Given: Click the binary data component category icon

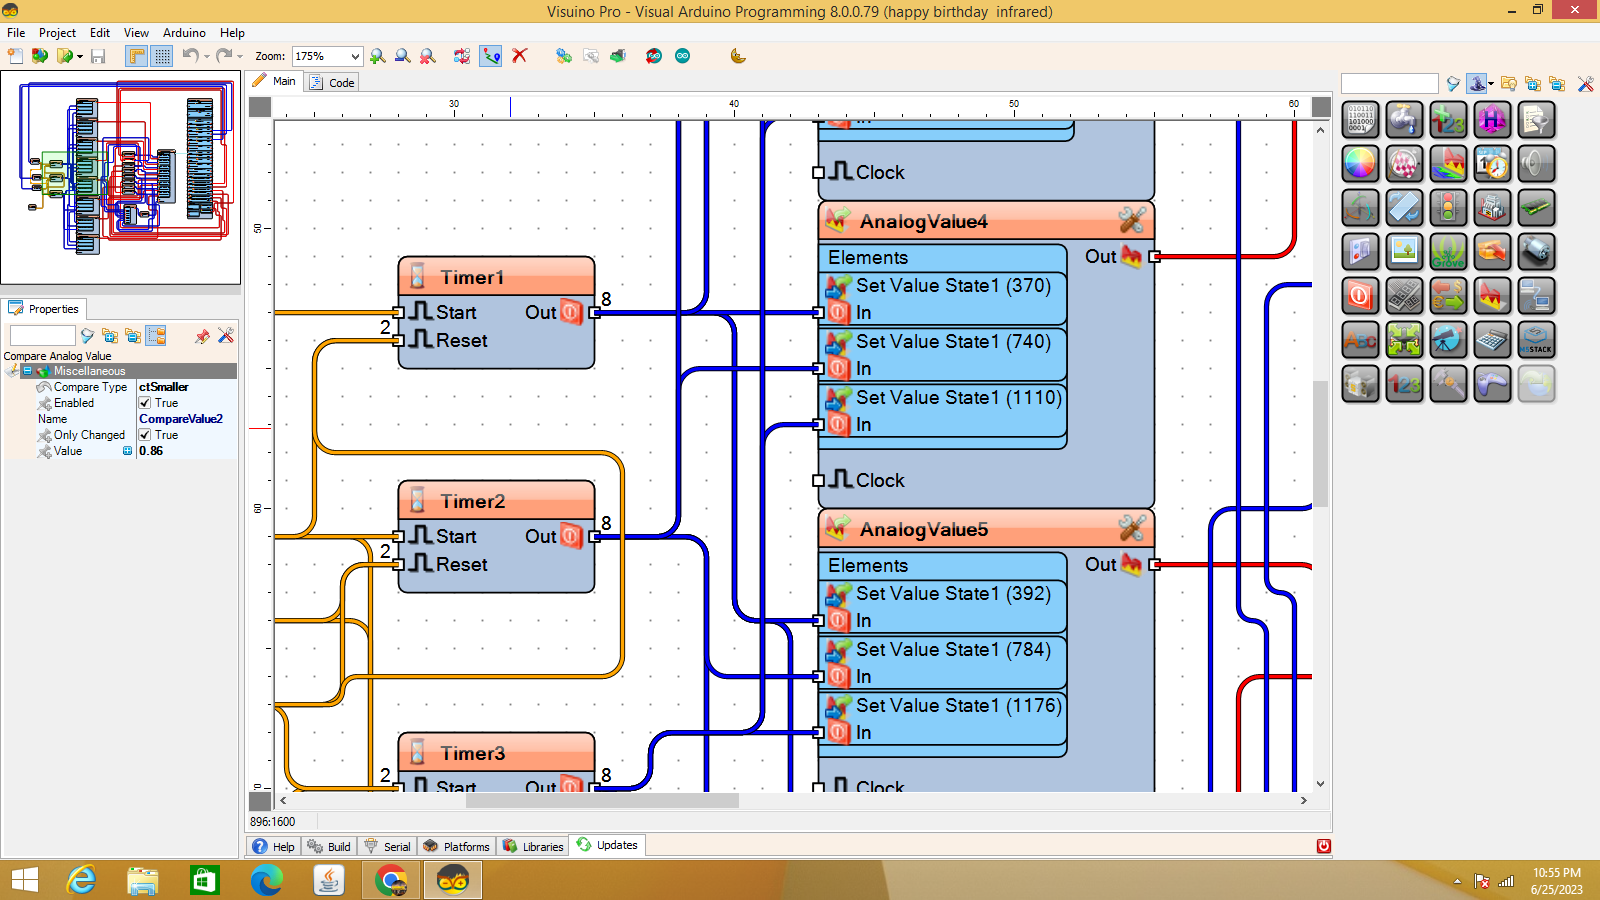Looking at the screenshot, I should 1360,120.
